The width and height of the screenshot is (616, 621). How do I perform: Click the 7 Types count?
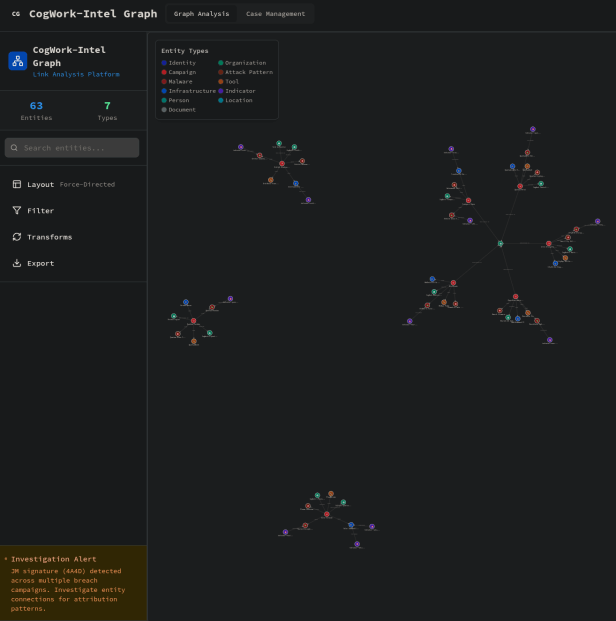point(107,106)
